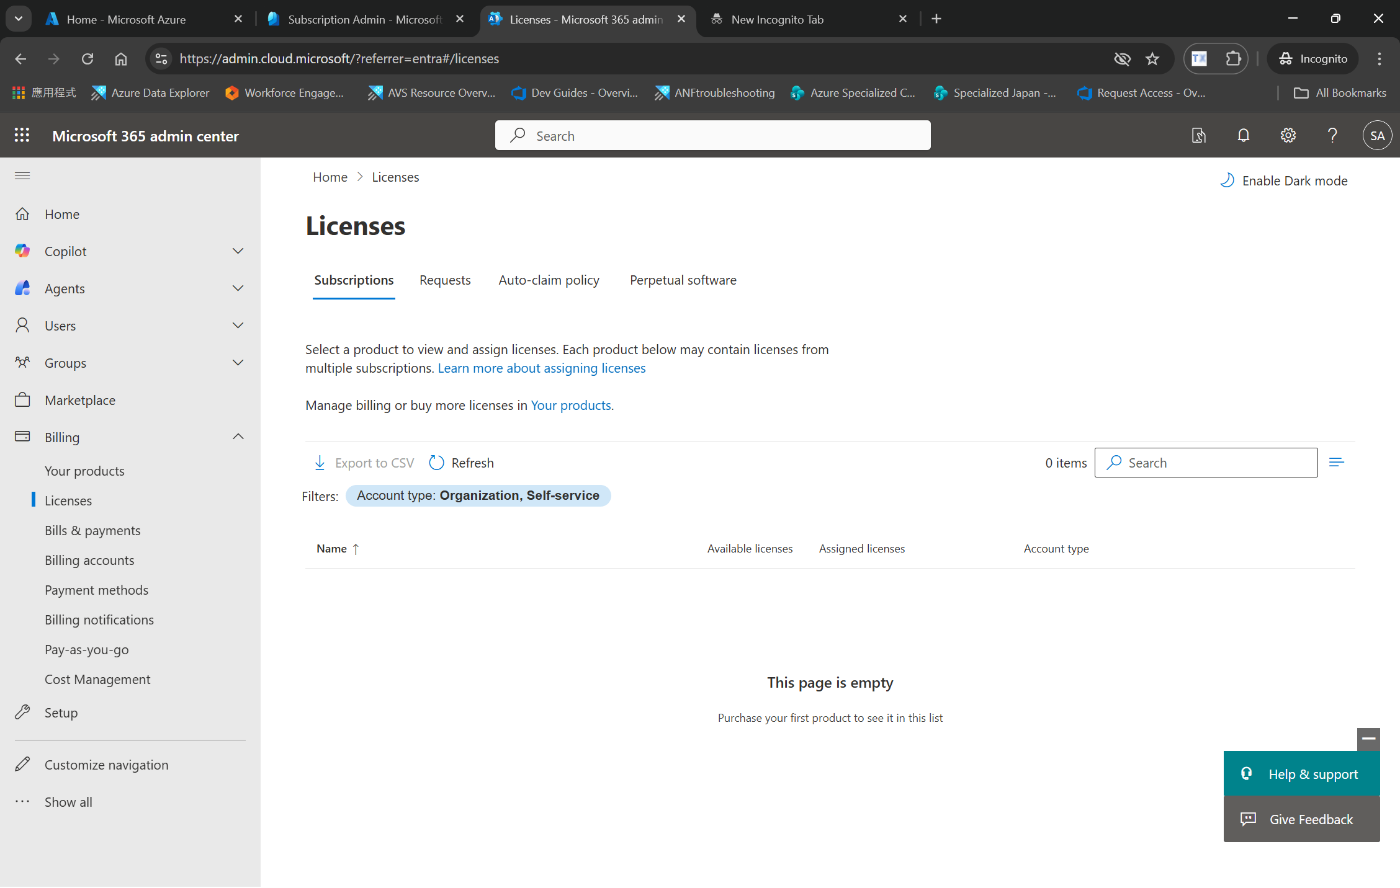This screenshot has height=888, width=1400.
Task: Switch to the Subscriptions tab
Action: click(354, 280)
